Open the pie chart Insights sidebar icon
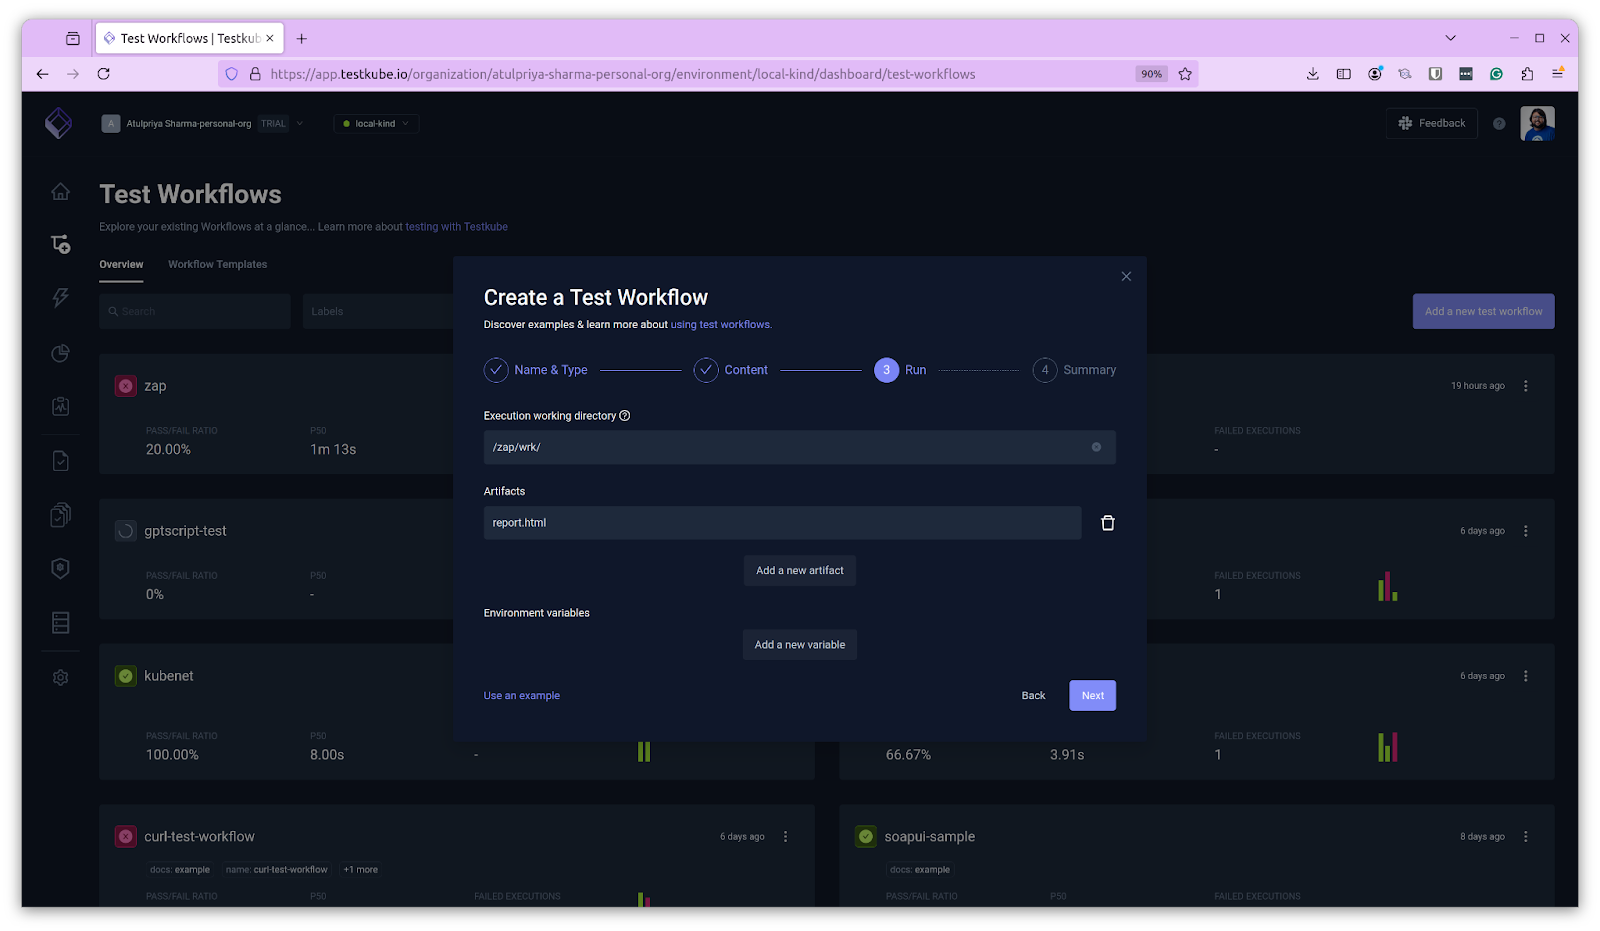The height and width of the screenshot is (931, 1600). pos(60,353)
